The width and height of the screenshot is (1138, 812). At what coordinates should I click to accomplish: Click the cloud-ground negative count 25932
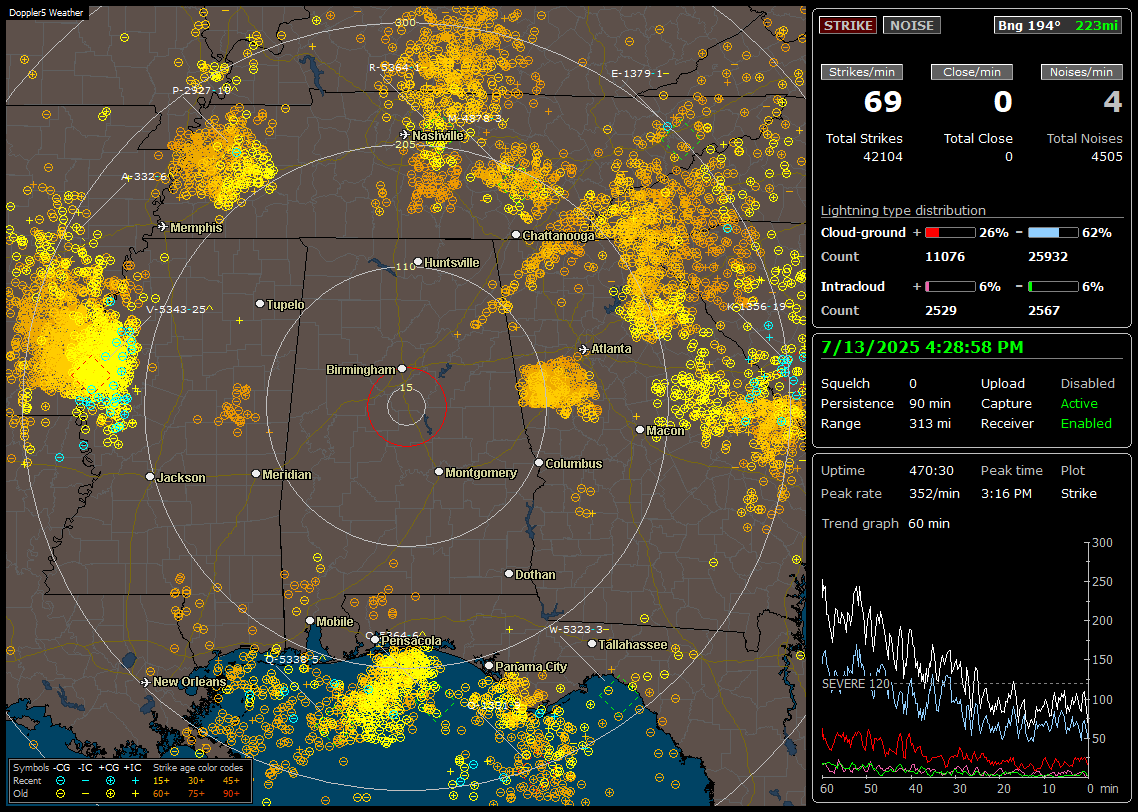click(1048, 257)
